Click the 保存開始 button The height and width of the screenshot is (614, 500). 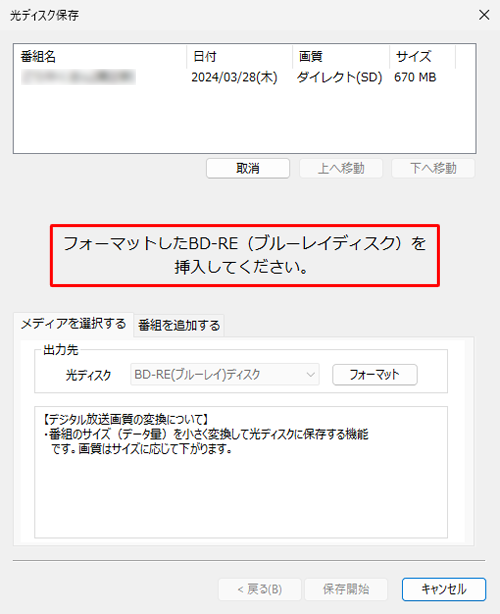pyautogui.click(x=346, y=589)
